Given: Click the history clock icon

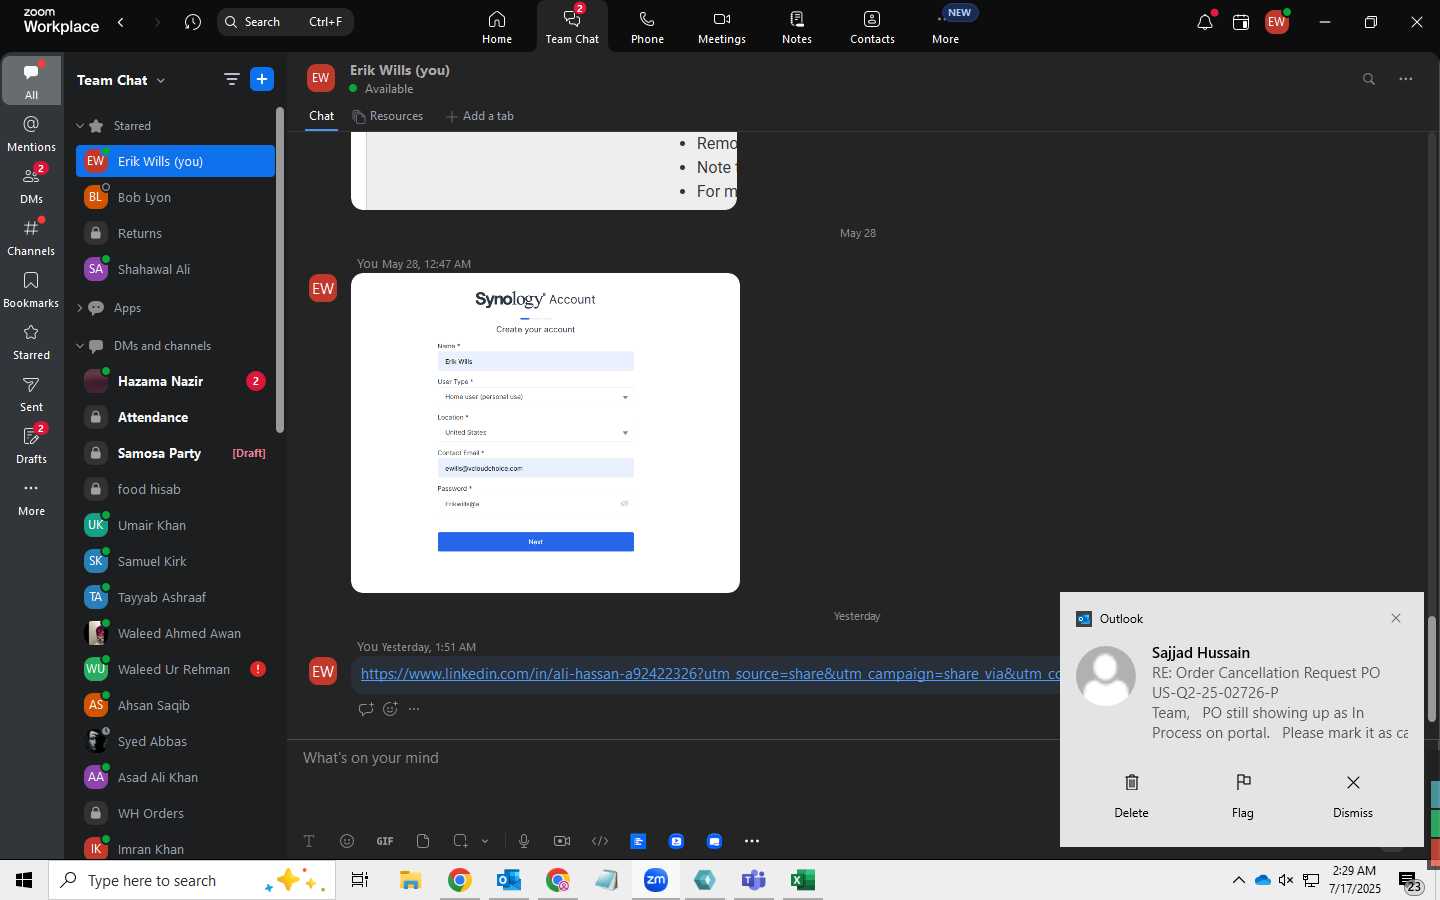Looking at the screenshot, I should [x=193, y=22].
